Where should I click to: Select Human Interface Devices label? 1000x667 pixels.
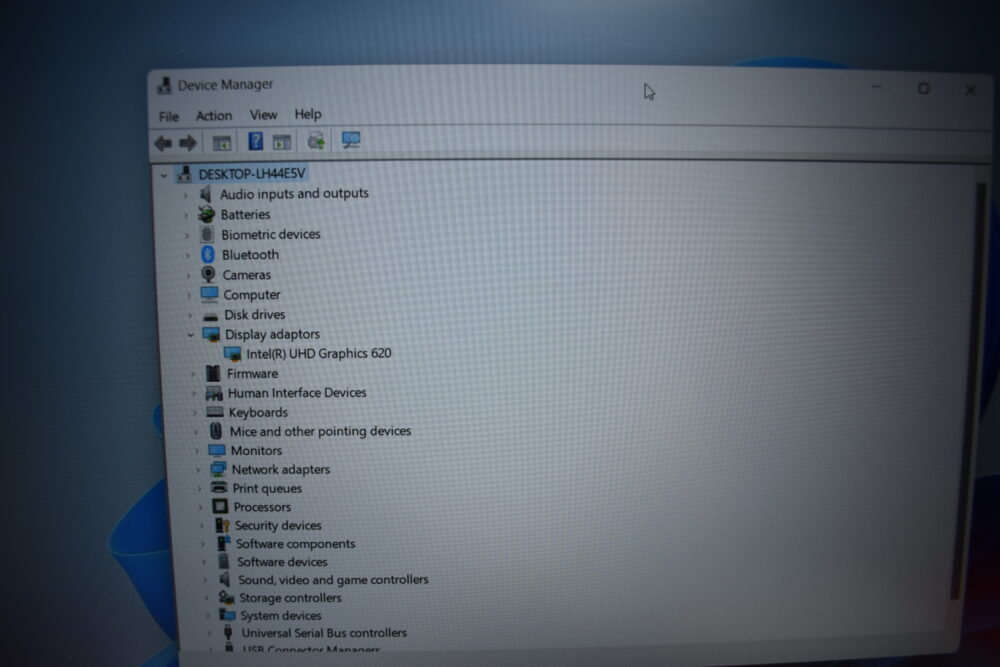pyautogui.click(x=297, y=393)
